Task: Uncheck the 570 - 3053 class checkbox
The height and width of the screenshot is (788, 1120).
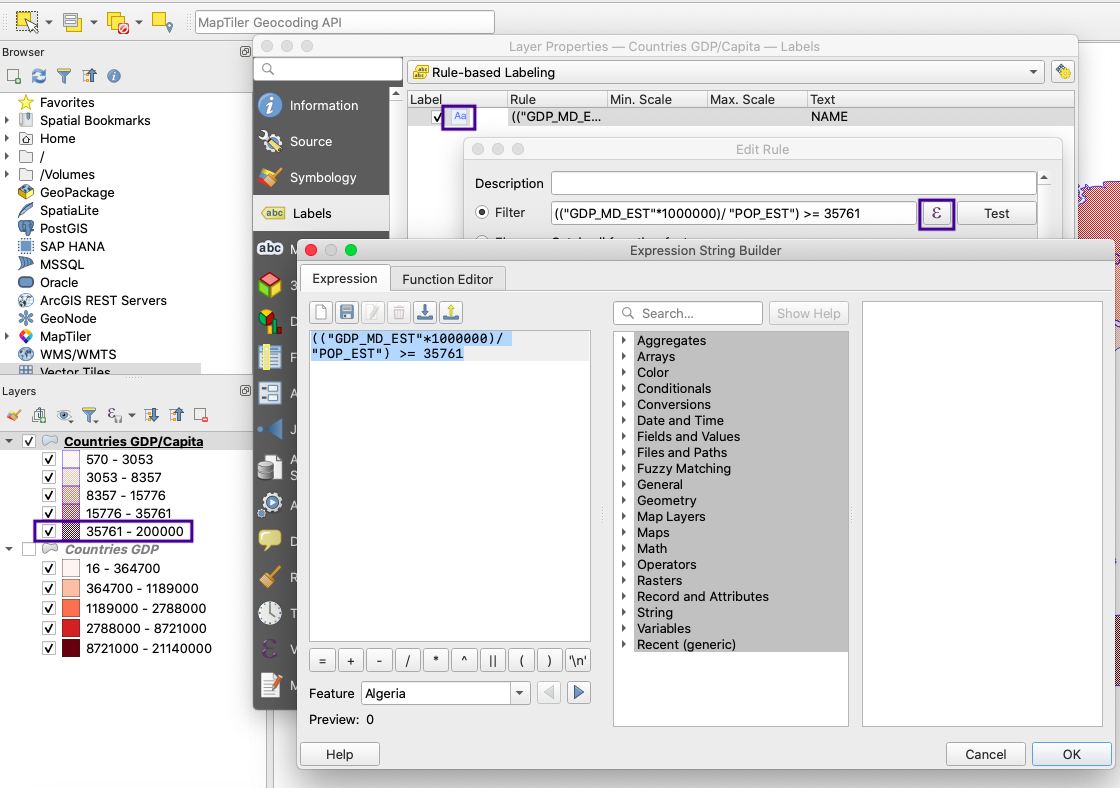Action: click(x=49, y=459)
